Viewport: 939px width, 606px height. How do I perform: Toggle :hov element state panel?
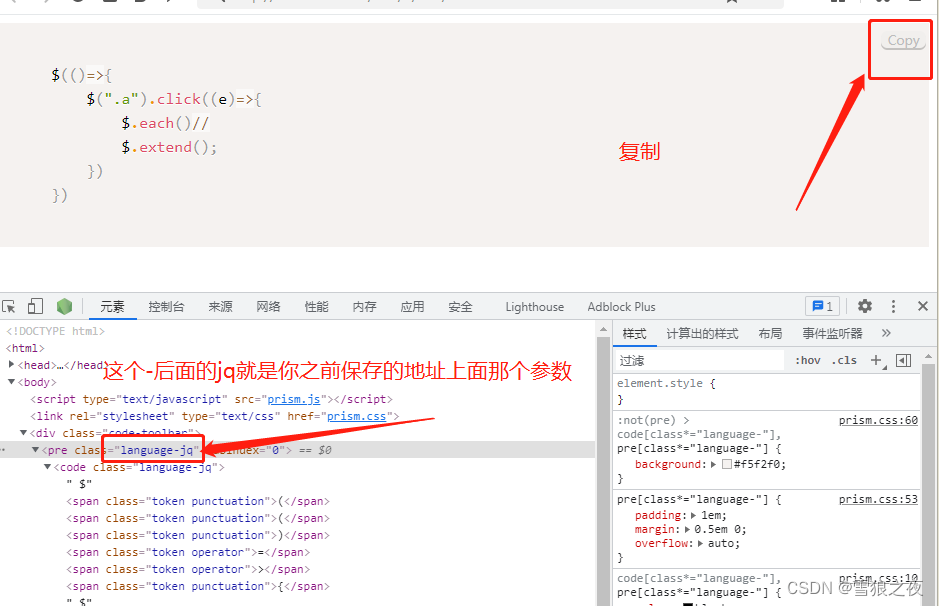(x=807, y=360)
